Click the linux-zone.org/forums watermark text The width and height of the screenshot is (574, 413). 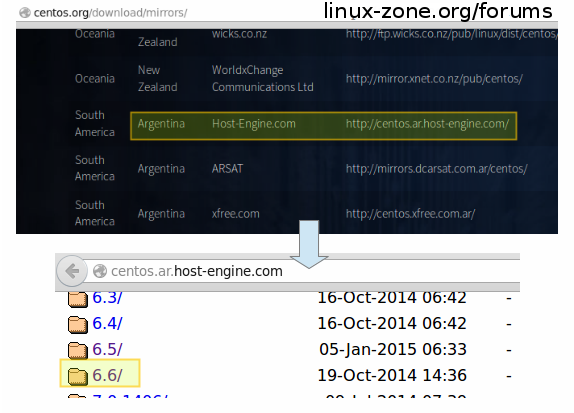438,11
